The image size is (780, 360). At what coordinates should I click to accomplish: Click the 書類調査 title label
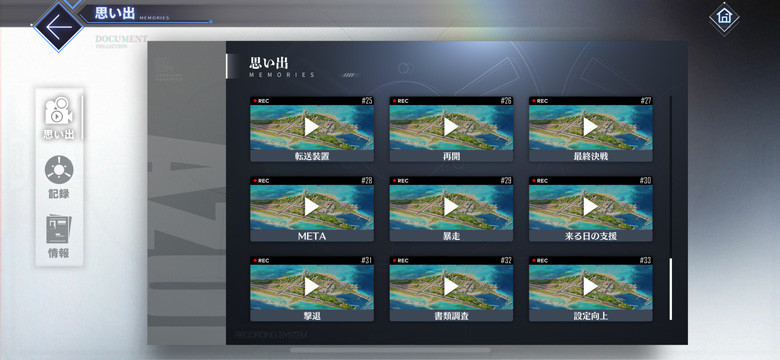(x=451, y=316)
